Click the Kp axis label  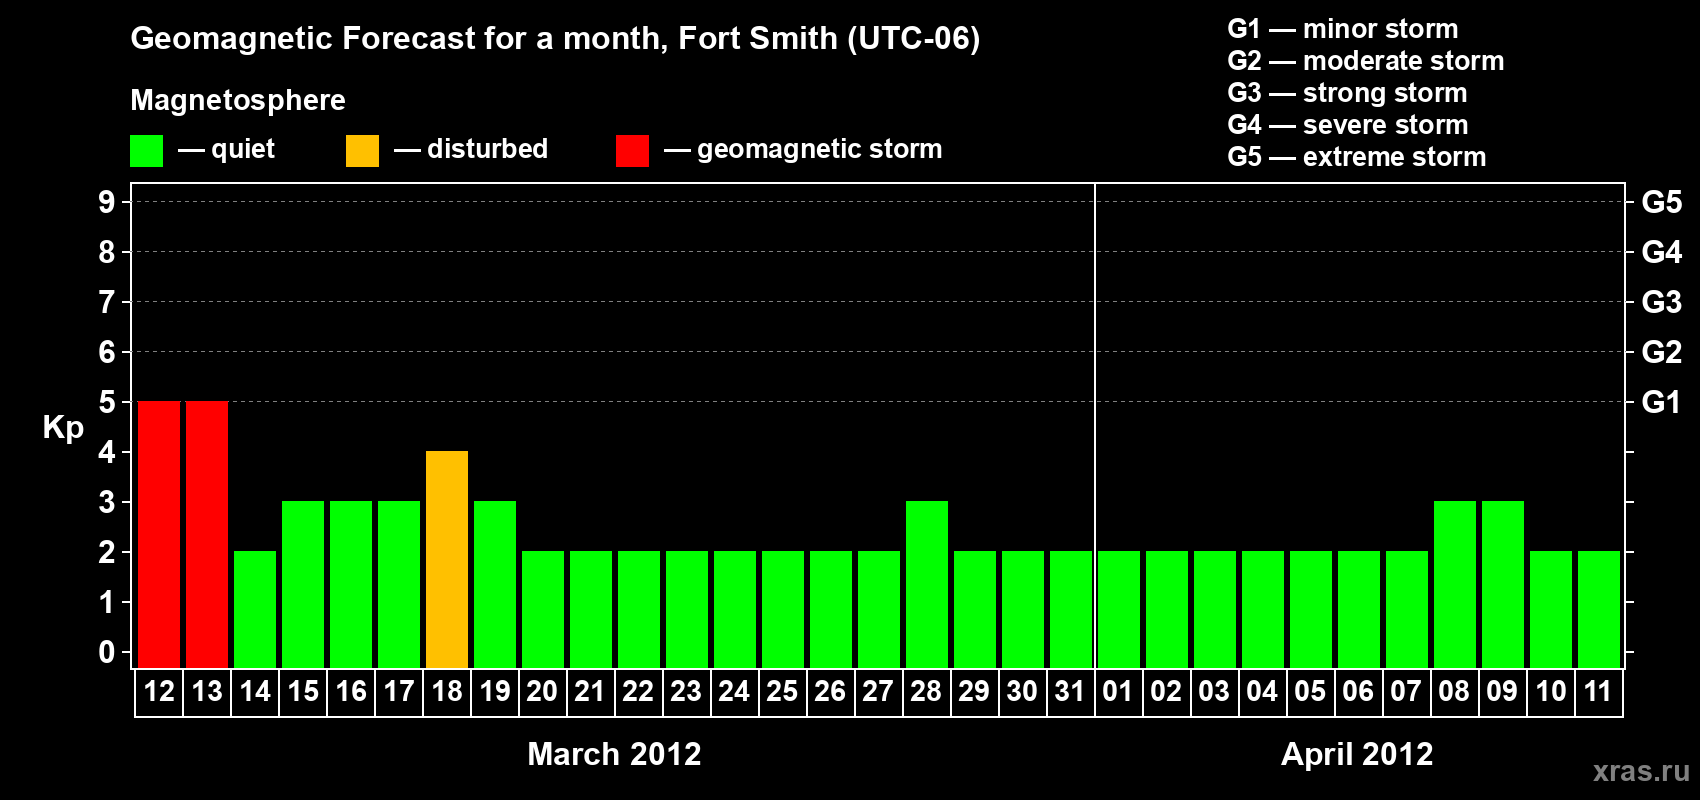[x=63, y=428]
